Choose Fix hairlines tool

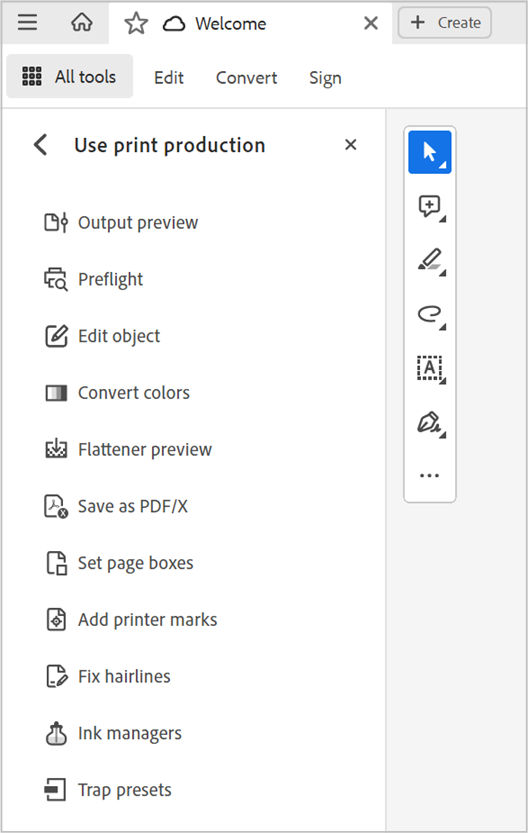[x=124, y=677]
